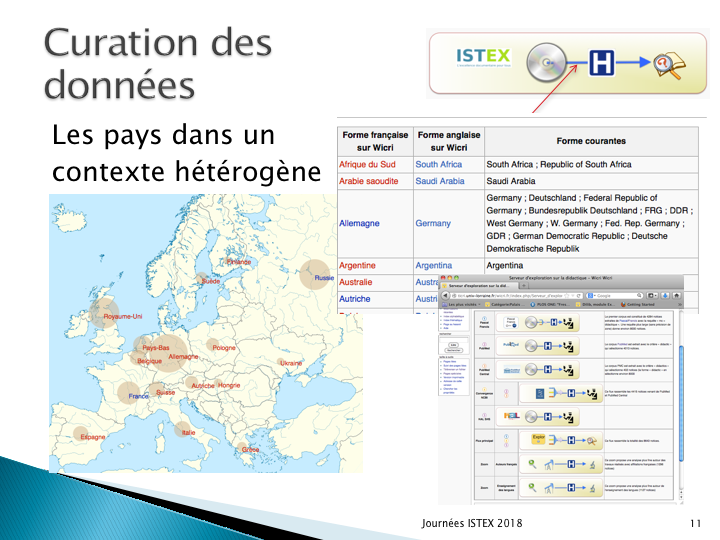The height and width of the screenshot is (540, 720).
Task: Click the computer user icon in PubMed Central row
Action: point(568,370)
